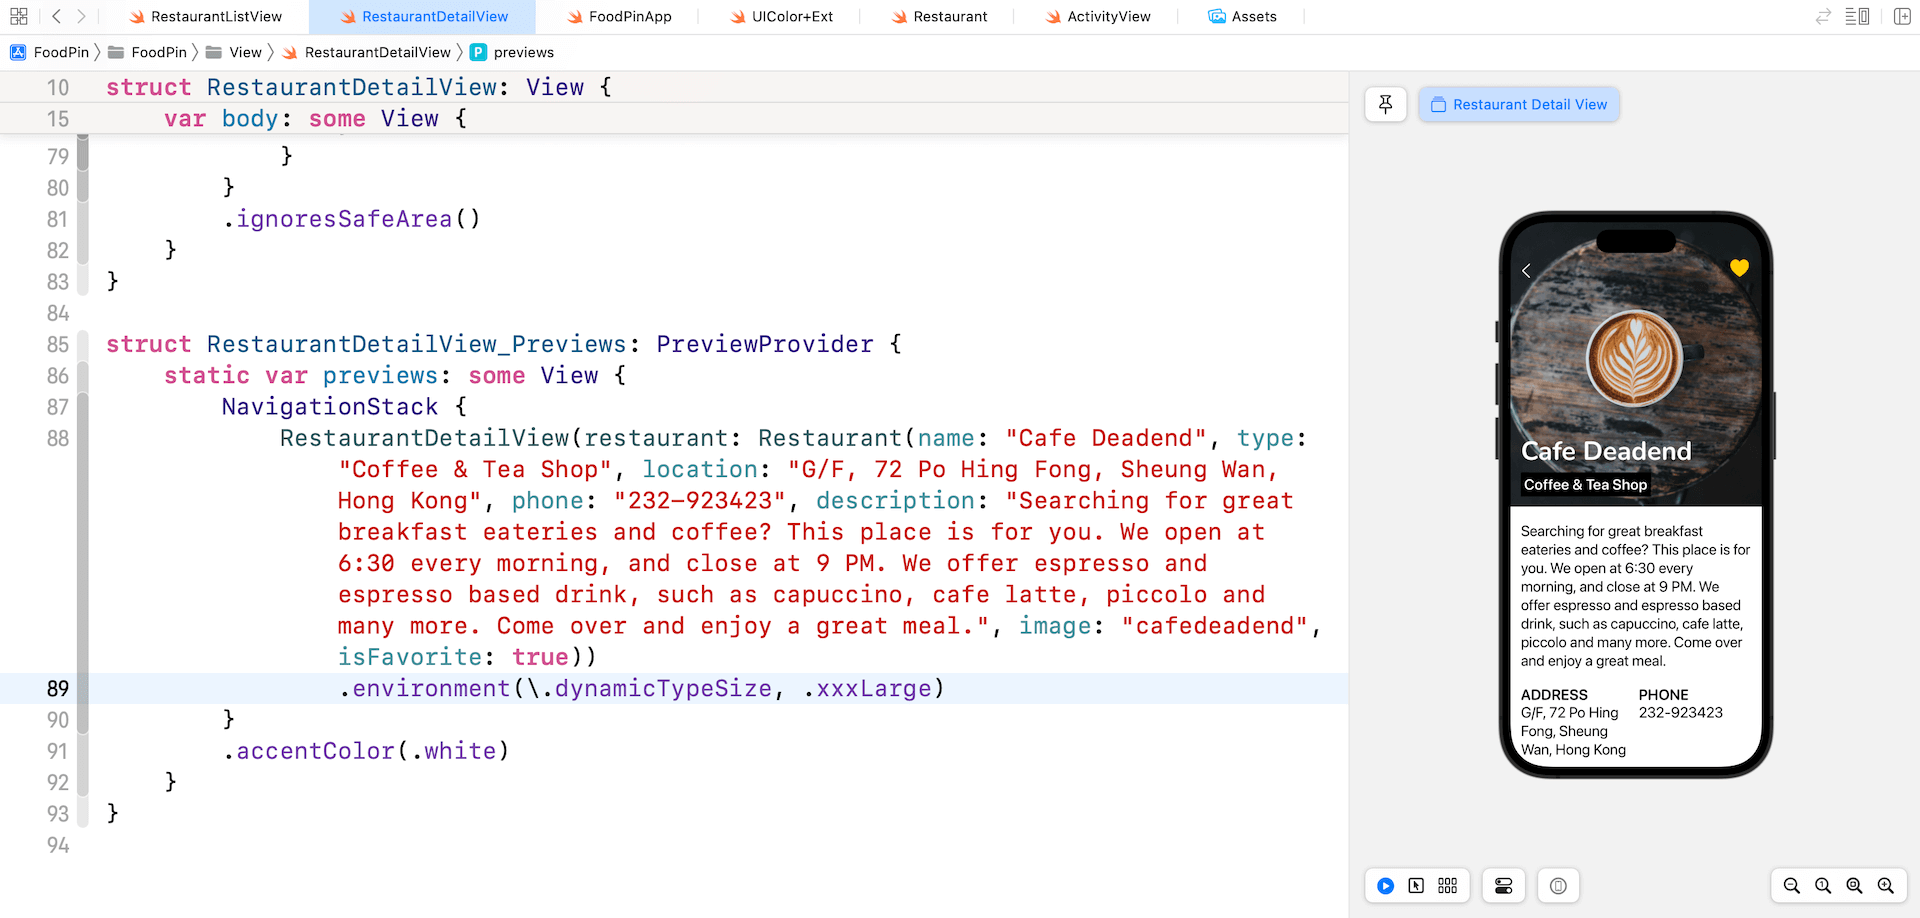The height and width of the screenshot is (918, 1920).
Task: Switch to the UIColor+Ext tab
Action: (x=781, y=16)
